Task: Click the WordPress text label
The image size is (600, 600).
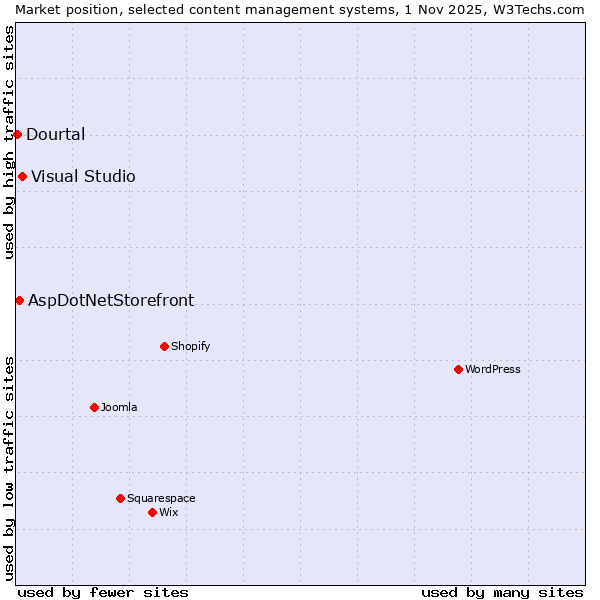Action: click(x=492, y=369)
